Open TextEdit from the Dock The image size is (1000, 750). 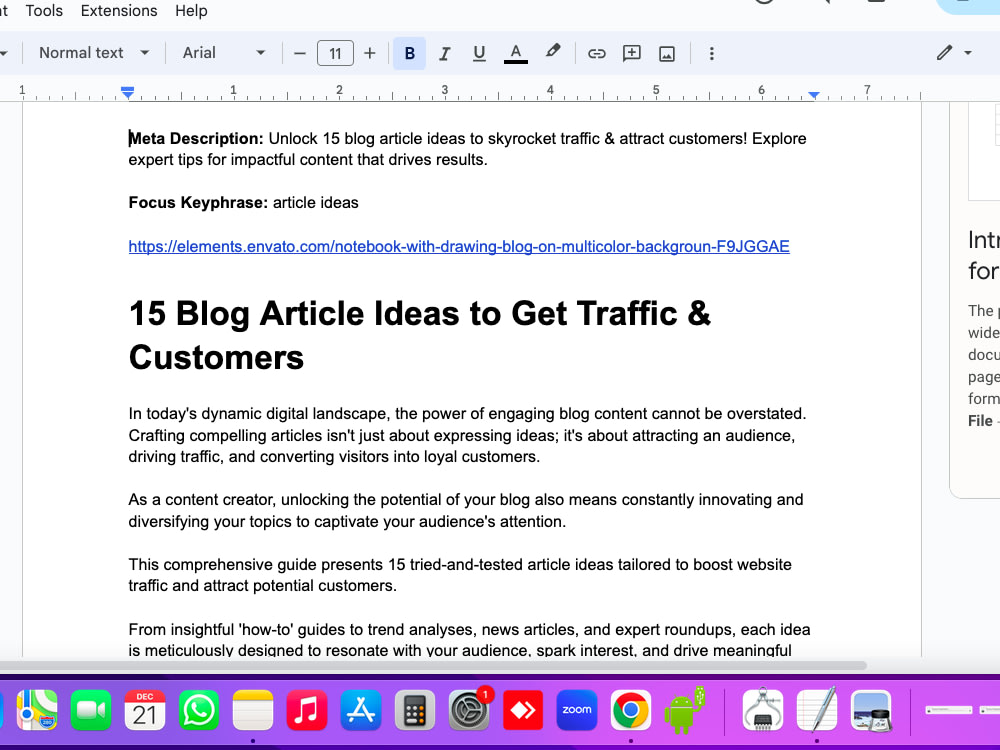click(x=817, y=710)
